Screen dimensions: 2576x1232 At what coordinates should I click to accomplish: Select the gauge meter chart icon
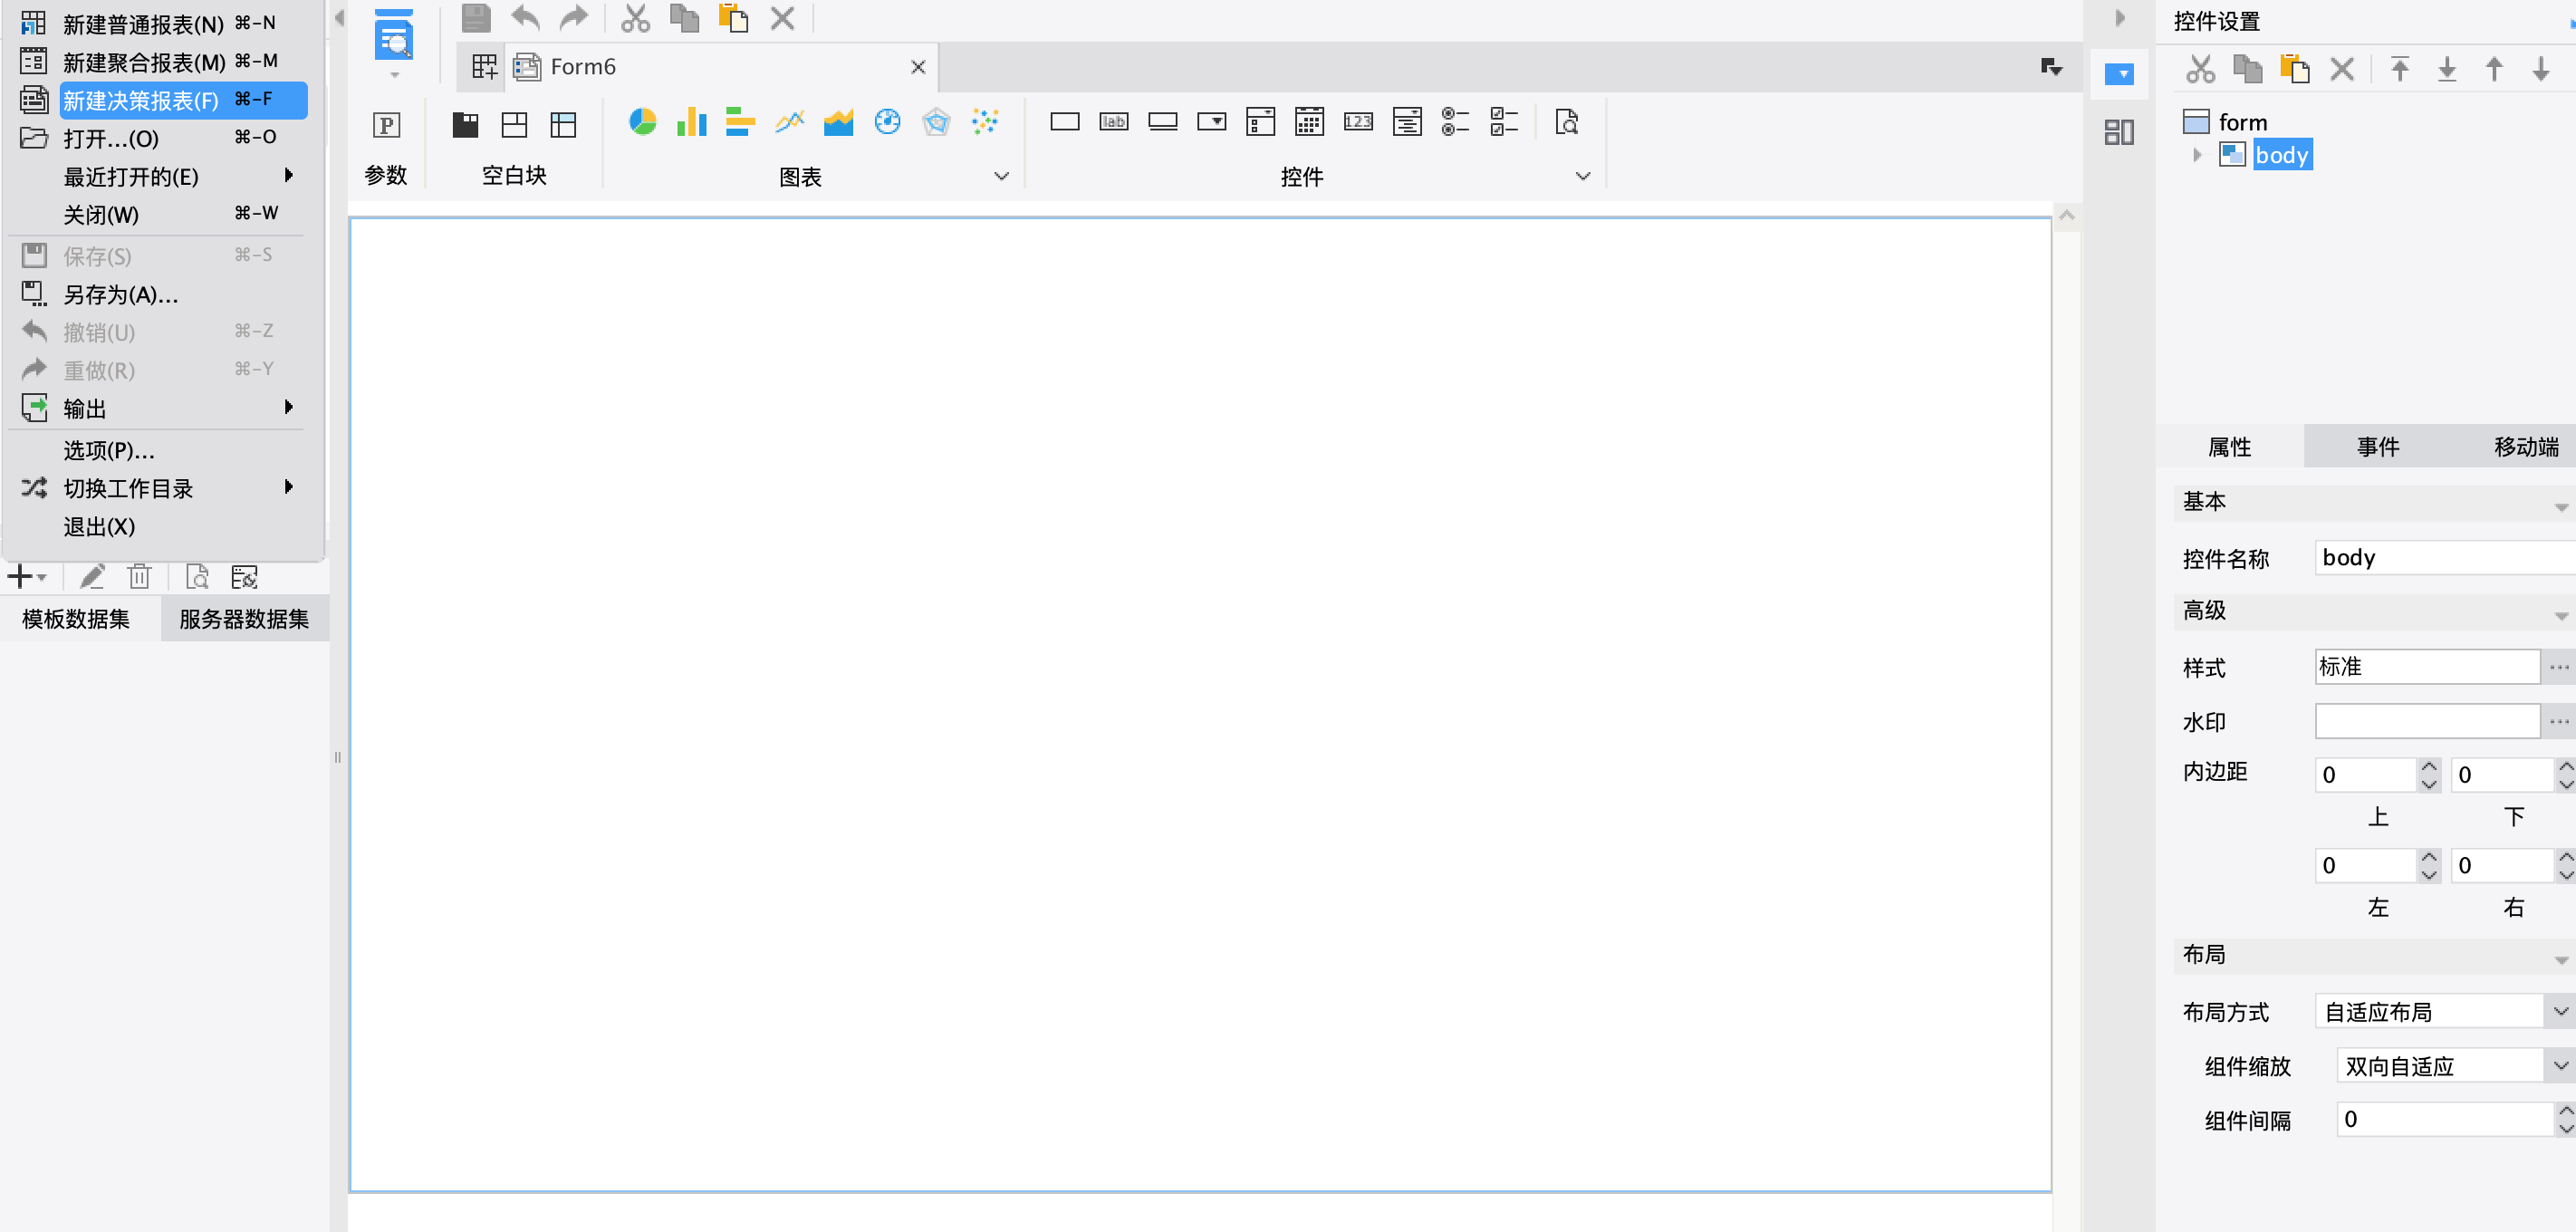[887, 122]
